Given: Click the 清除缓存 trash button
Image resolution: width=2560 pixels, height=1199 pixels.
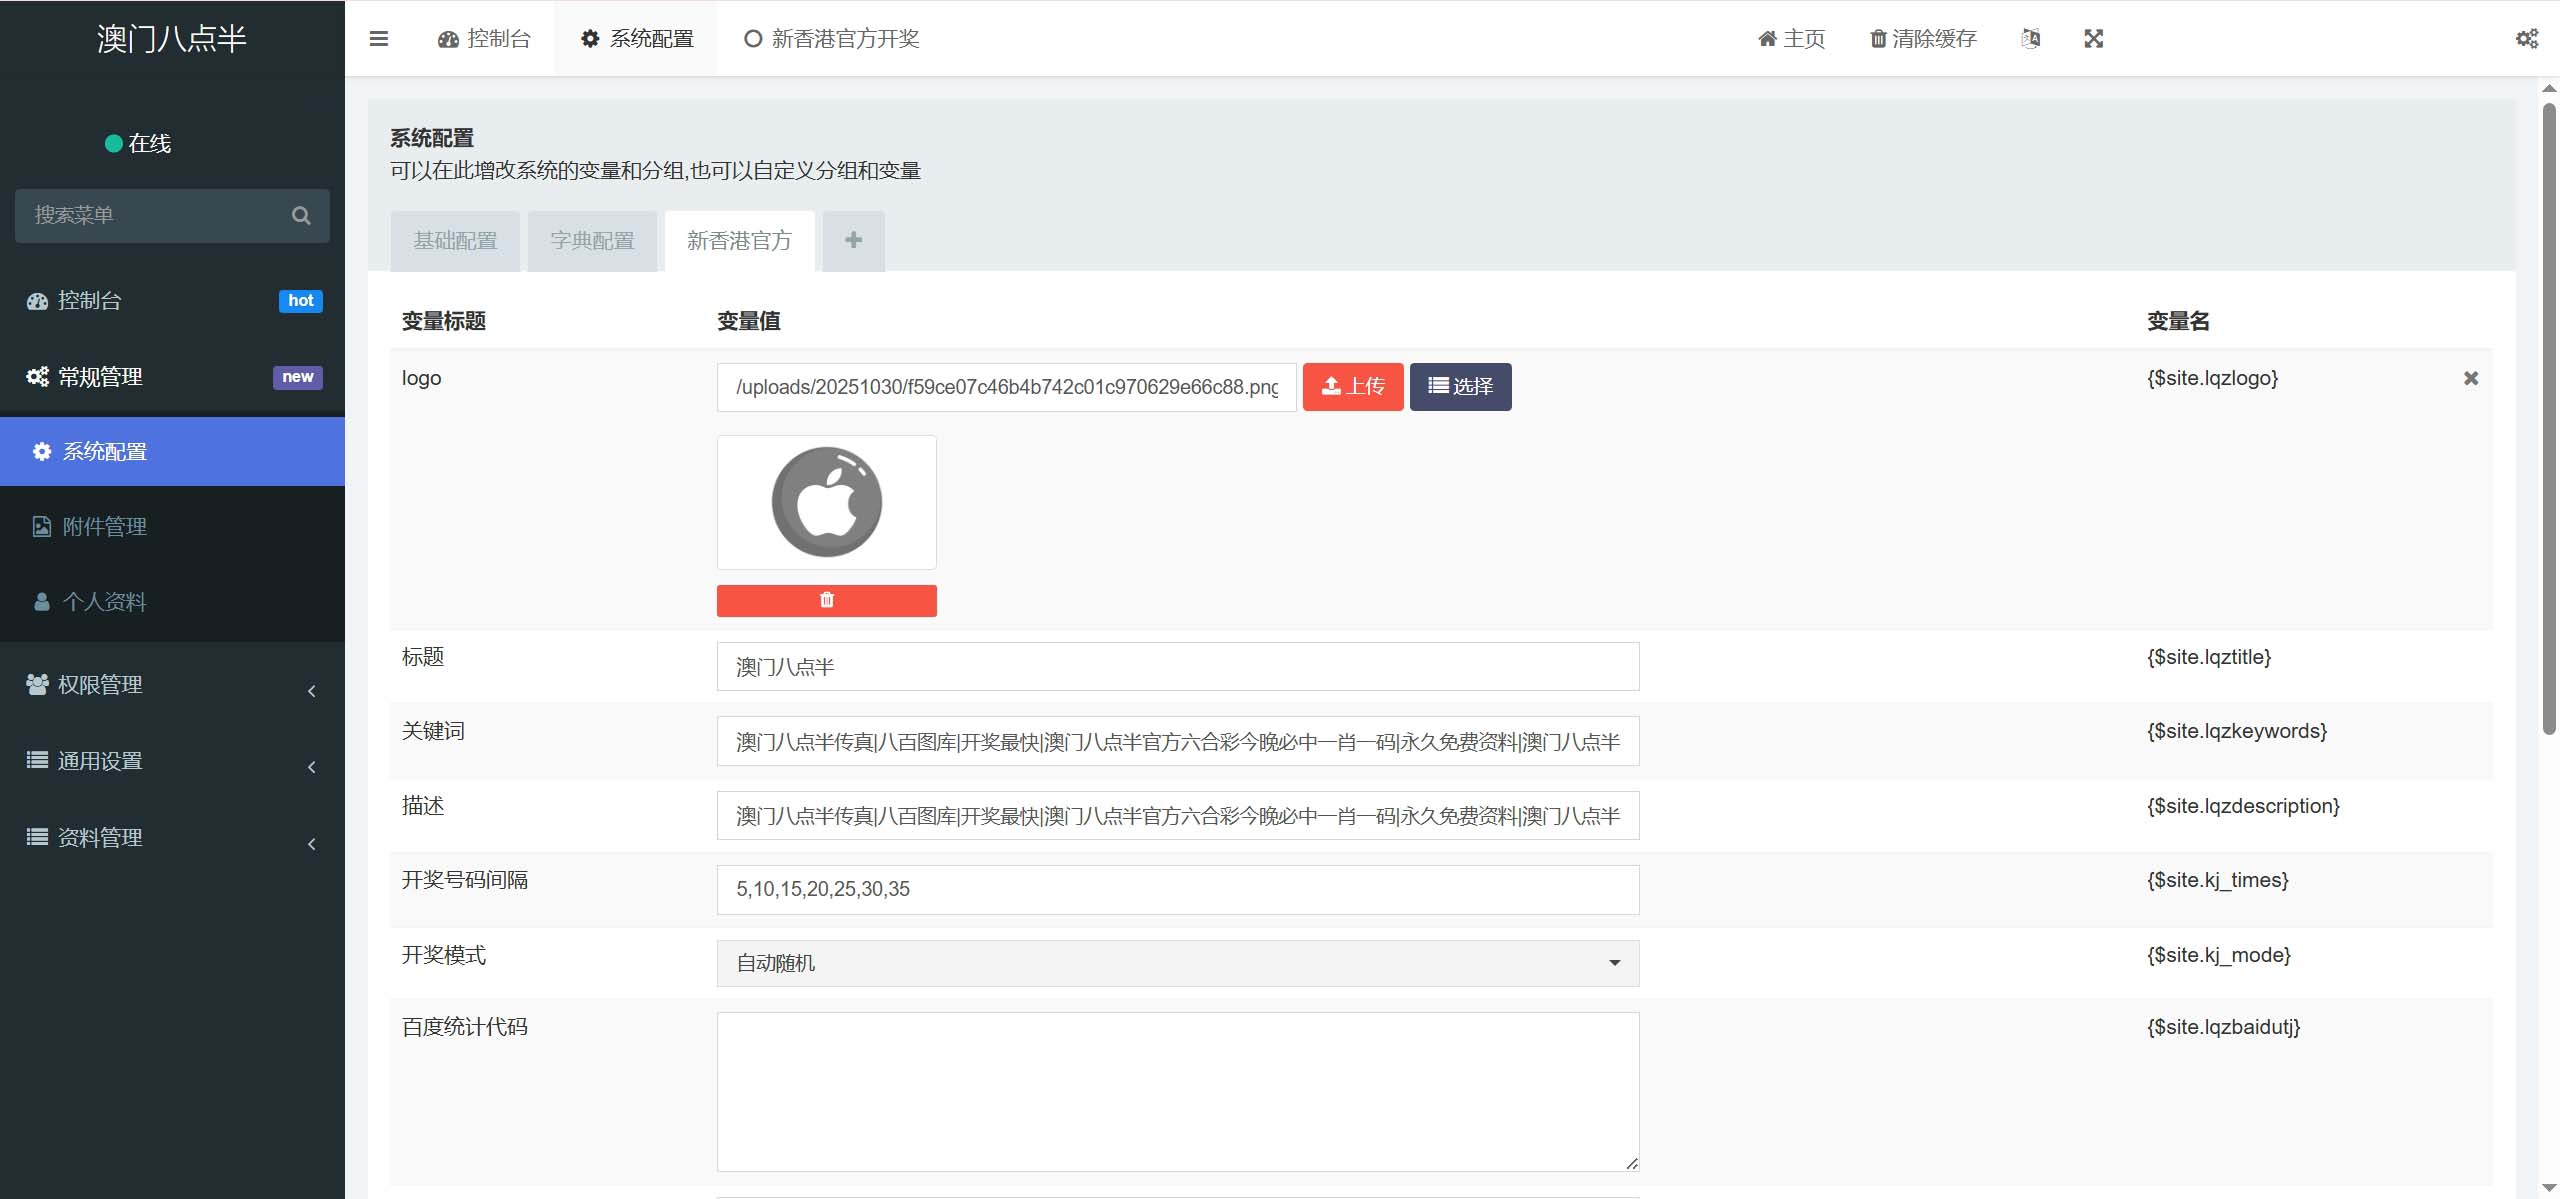Looking at the screenshot, I should coord(1922,39).
